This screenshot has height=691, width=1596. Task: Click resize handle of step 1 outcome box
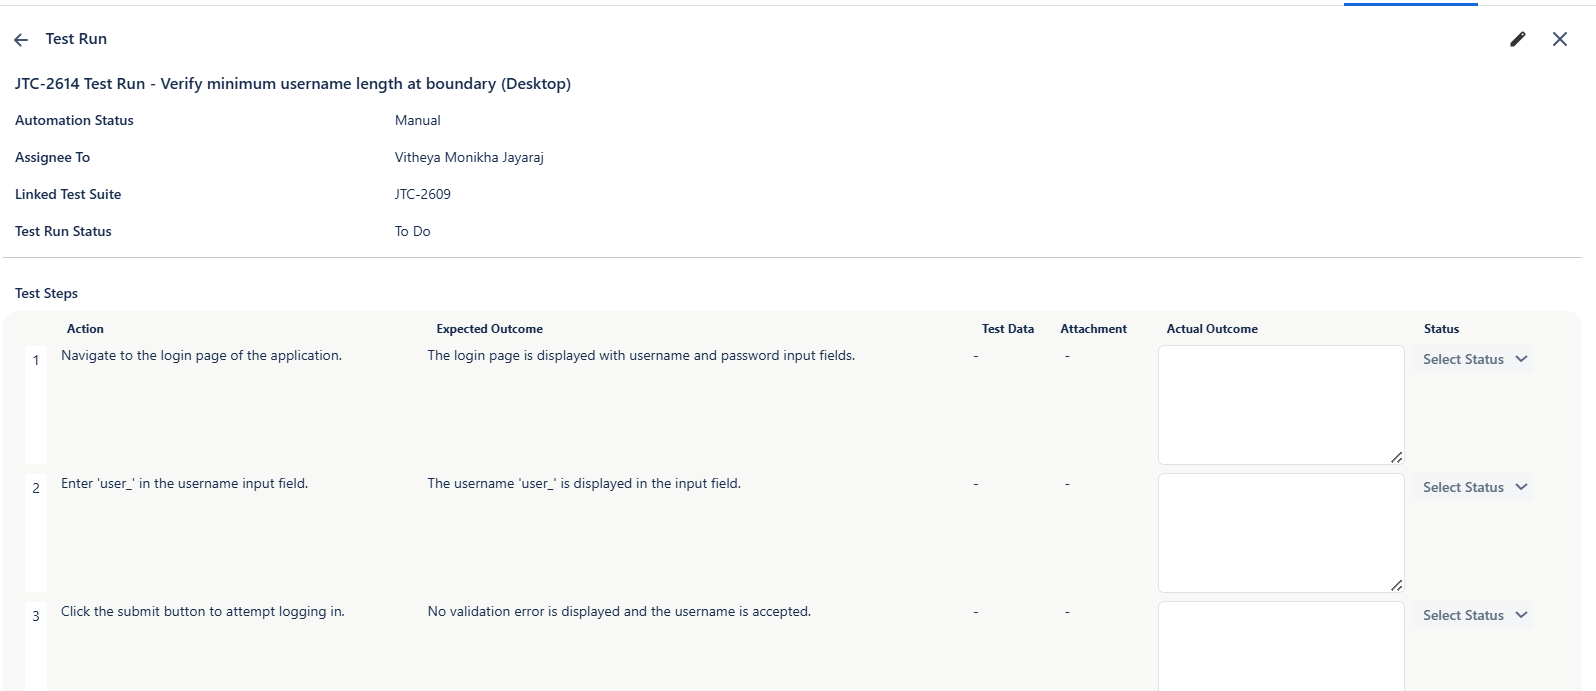(x=1396, y=457)
